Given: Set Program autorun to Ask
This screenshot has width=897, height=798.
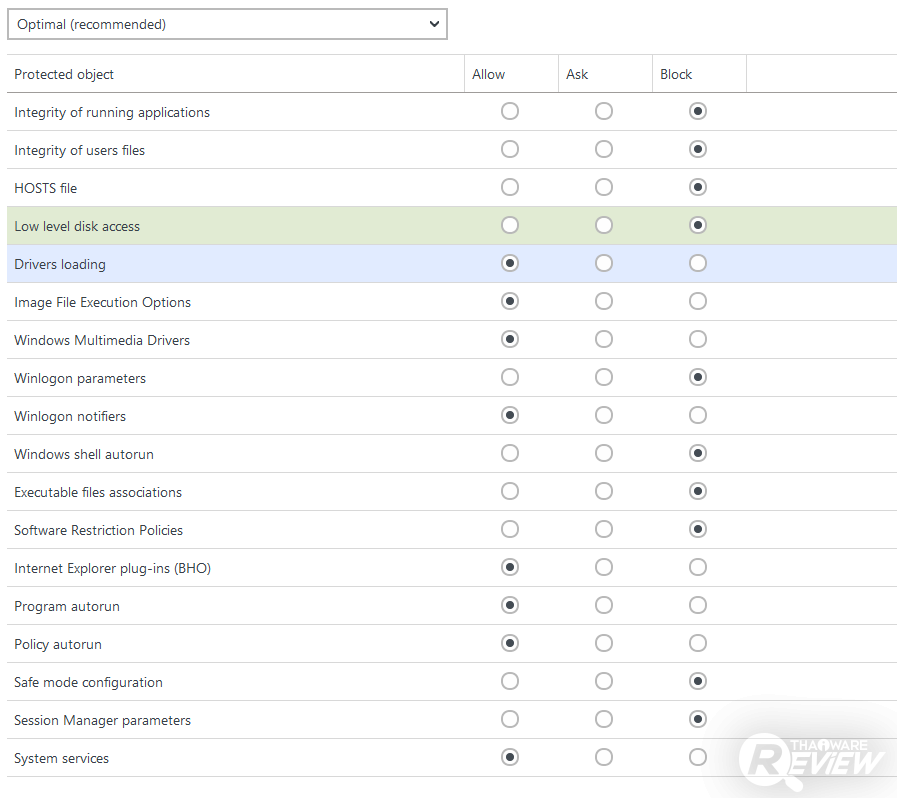Looking at the screenshot, I should coord(604,605).
